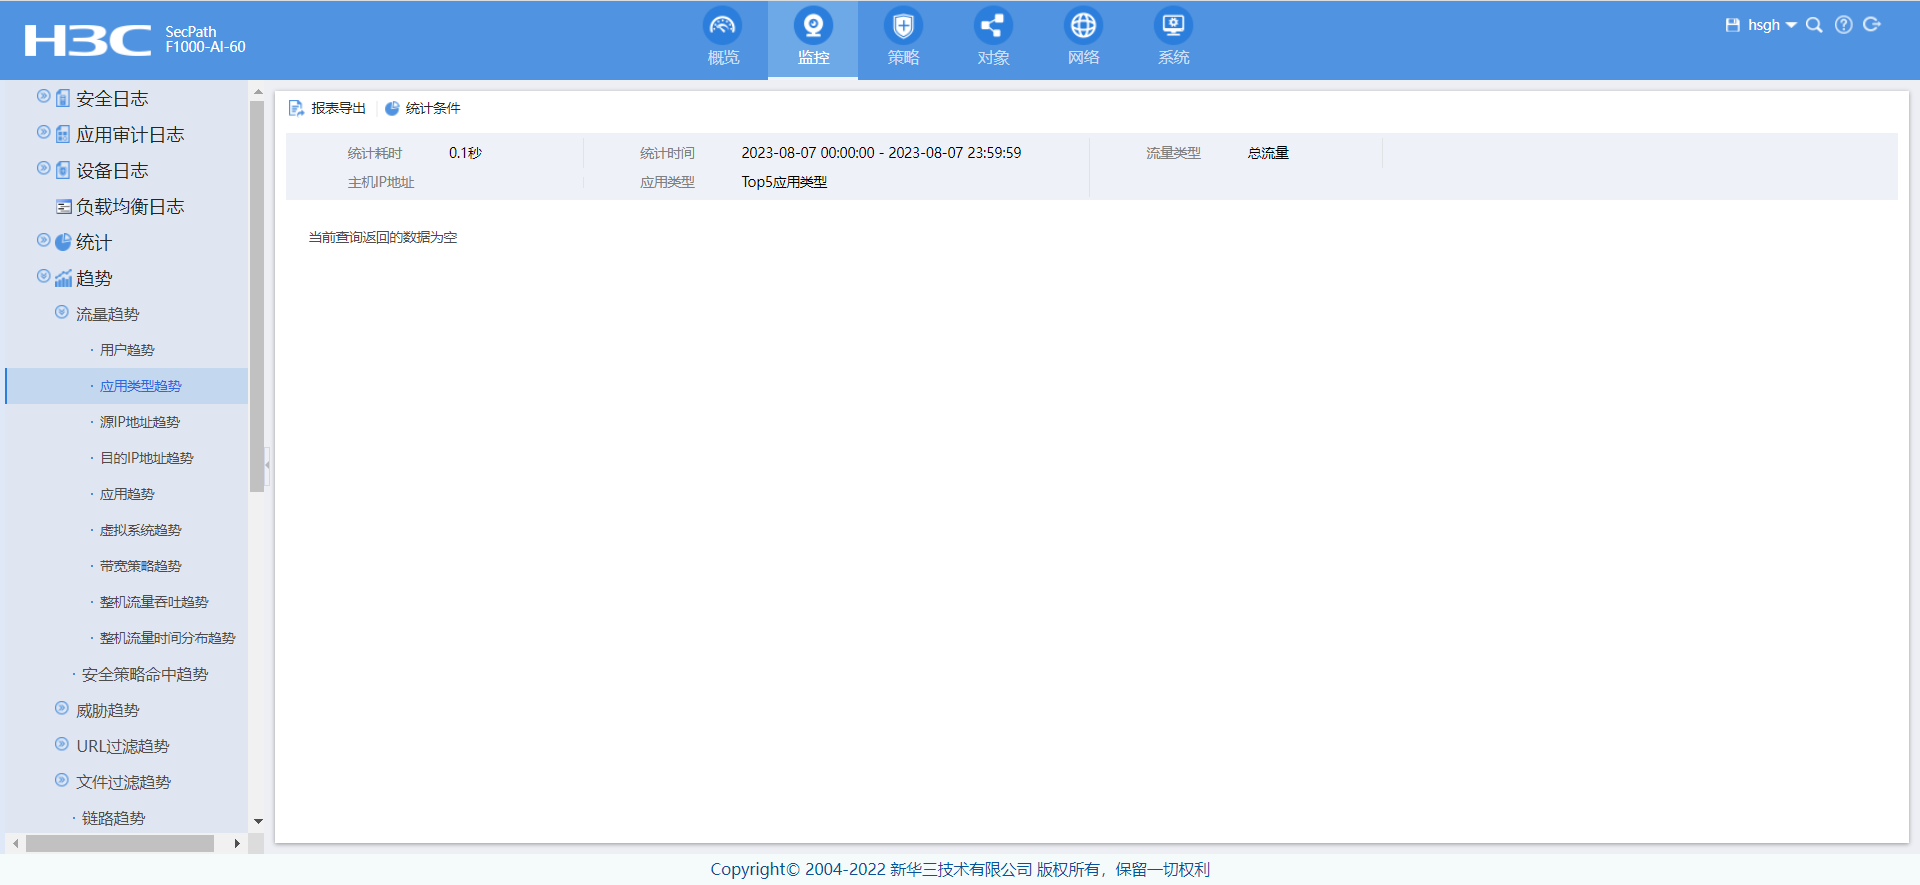Click the 设备日志 document icon

[x=63, y=170]
